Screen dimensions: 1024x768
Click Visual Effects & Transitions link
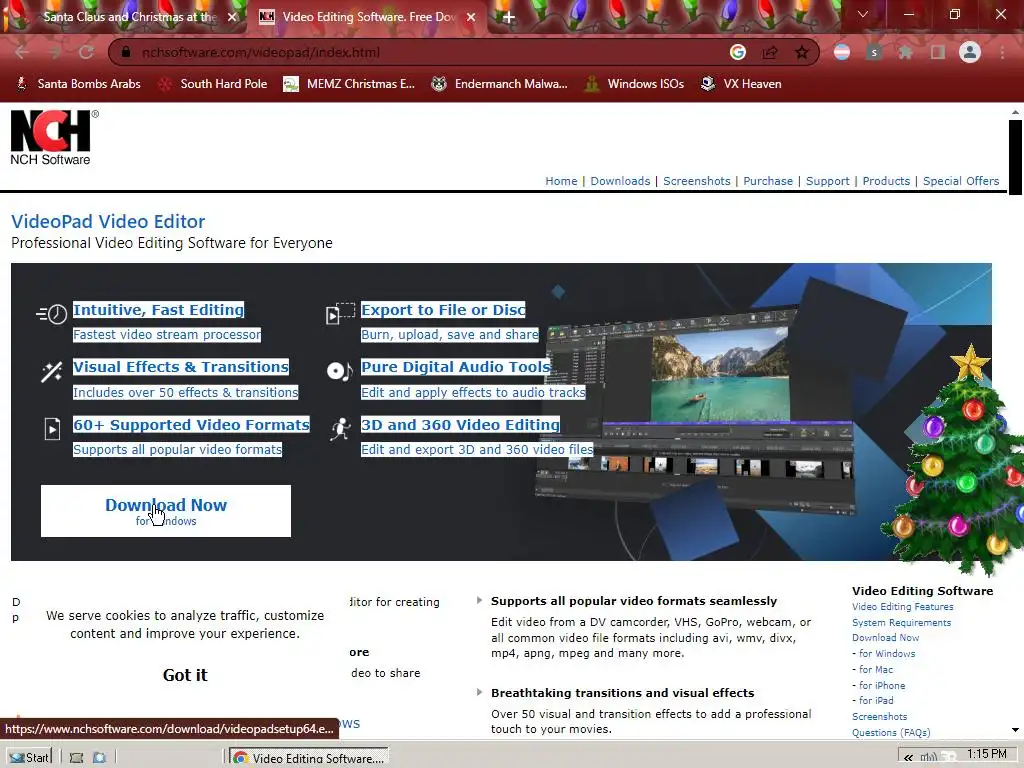pyautogui.click(x=181, y=367)
